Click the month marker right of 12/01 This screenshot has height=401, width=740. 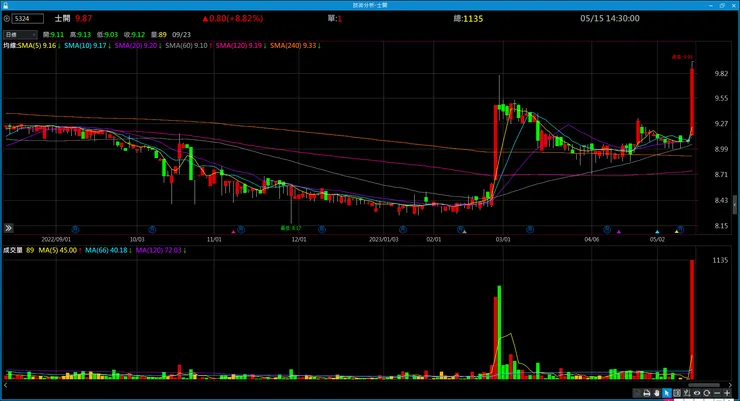point(322,229)
